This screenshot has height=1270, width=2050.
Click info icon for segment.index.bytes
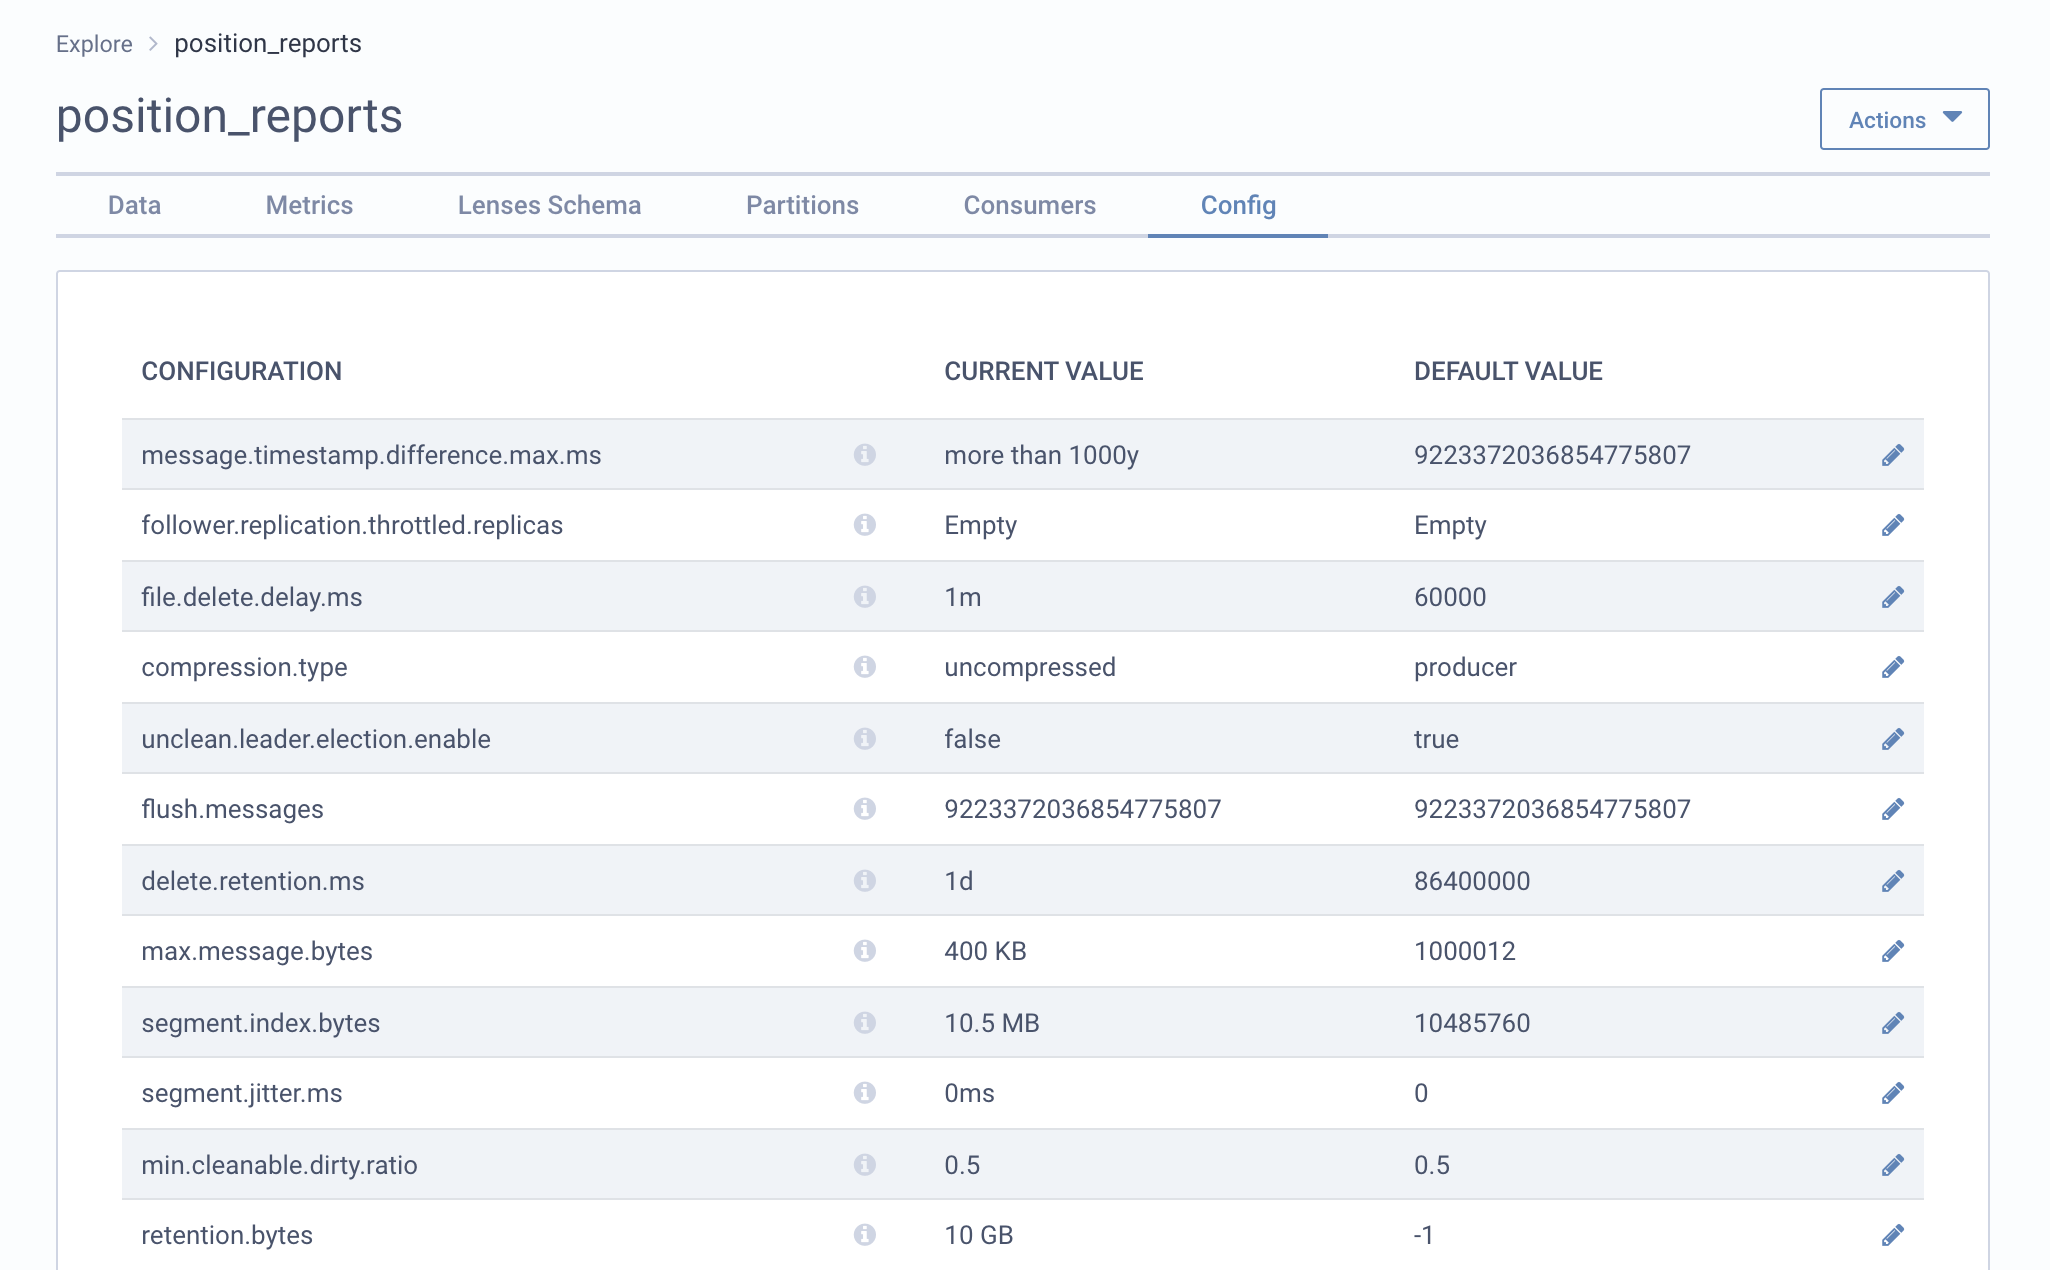[865, 1021]
